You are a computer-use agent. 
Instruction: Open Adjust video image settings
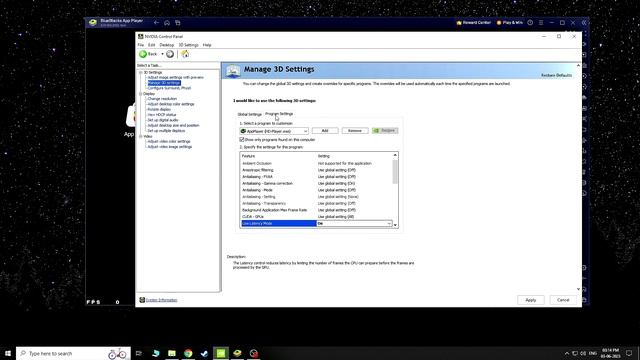click(169, 147)
